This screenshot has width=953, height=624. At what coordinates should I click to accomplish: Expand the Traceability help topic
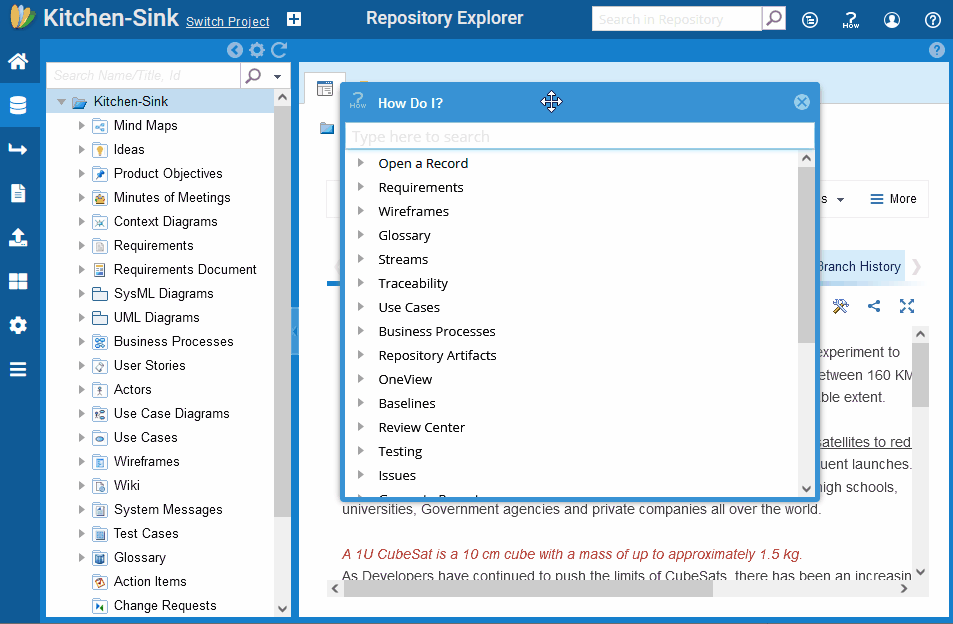[x=361, y=283]
